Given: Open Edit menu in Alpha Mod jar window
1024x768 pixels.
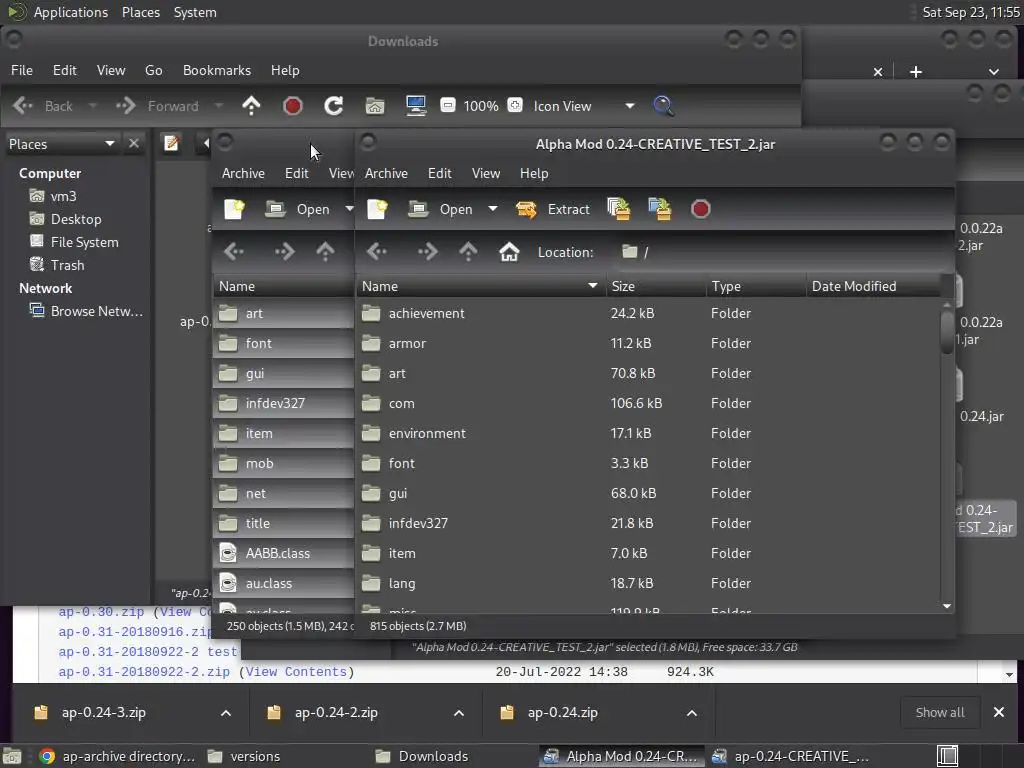Looking at the screenshot, I should tap(440, 173).
